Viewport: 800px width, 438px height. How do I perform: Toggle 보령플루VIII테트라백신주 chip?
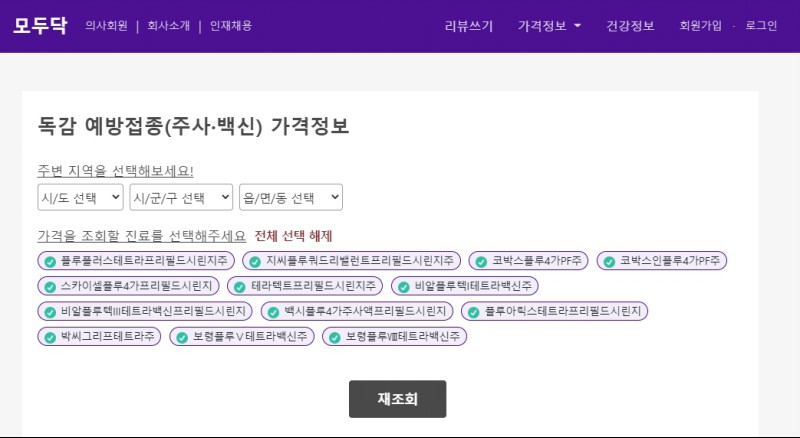[x=394, y=336]
